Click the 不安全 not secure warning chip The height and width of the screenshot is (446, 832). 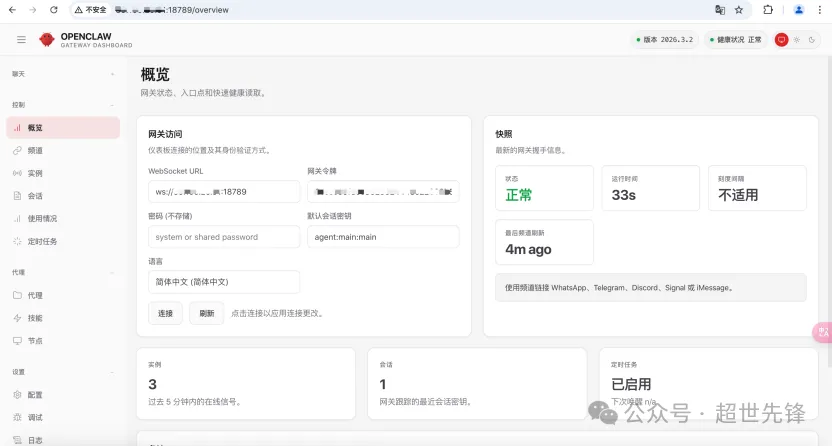(91, 10)
